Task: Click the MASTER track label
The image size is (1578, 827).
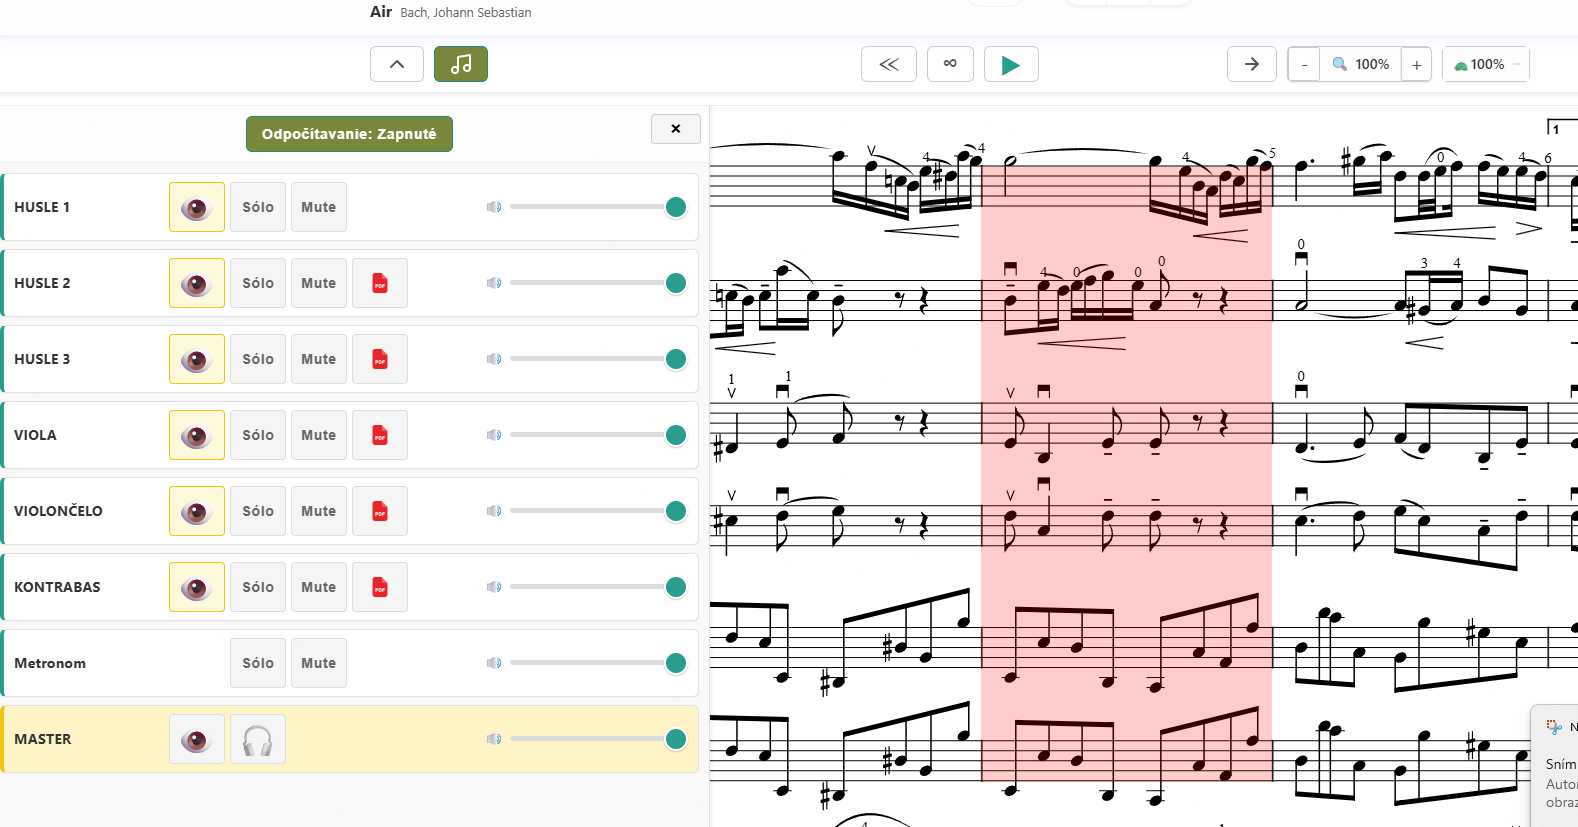Action: (x=43, y=739)
